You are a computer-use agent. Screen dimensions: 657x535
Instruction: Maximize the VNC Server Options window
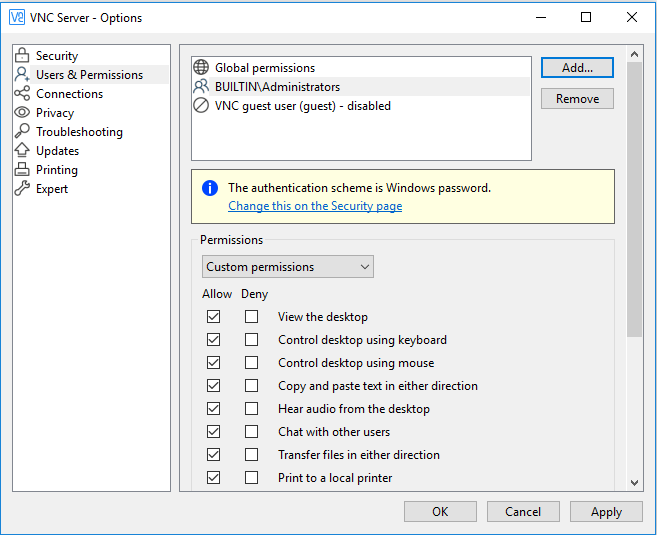pos(586,17)
